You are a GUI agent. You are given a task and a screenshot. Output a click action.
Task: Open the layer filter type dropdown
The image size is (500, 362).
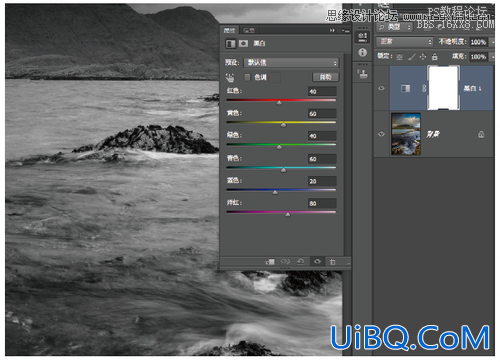(395, 27)
